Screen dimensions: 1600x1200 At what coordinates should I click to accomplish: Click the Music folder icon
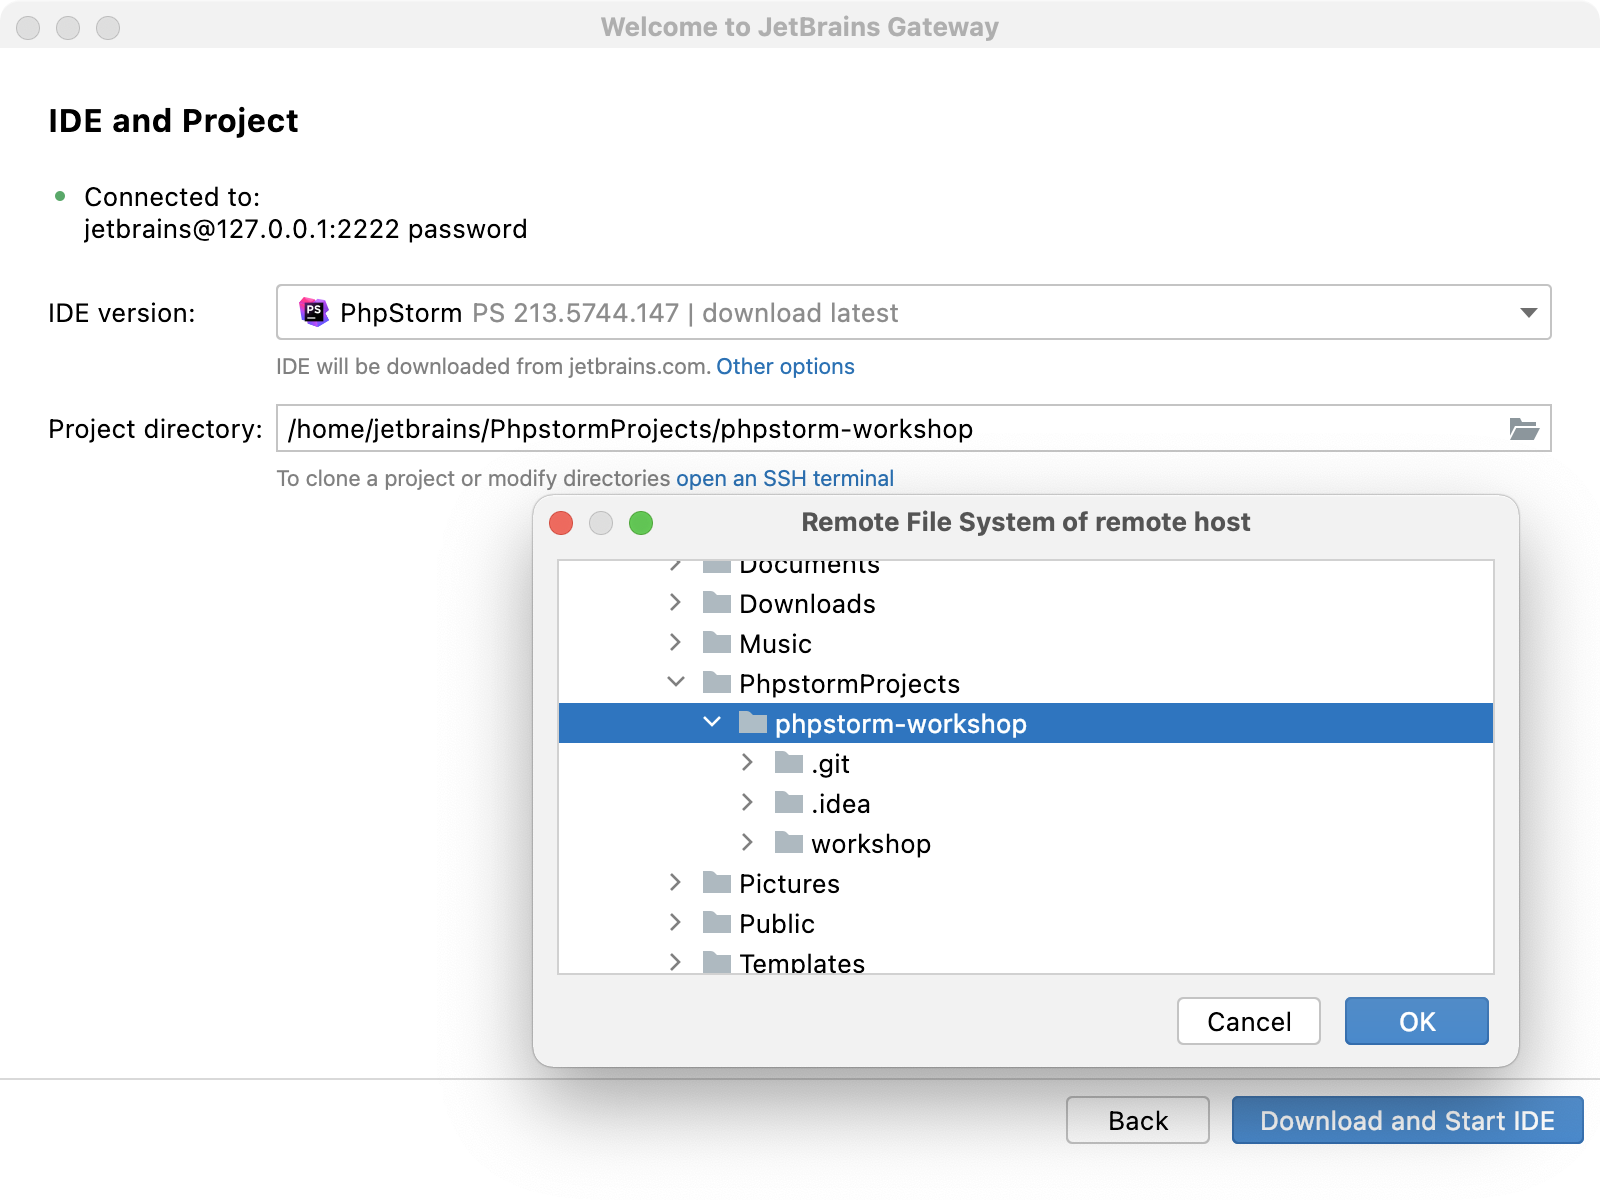(716, 642)
